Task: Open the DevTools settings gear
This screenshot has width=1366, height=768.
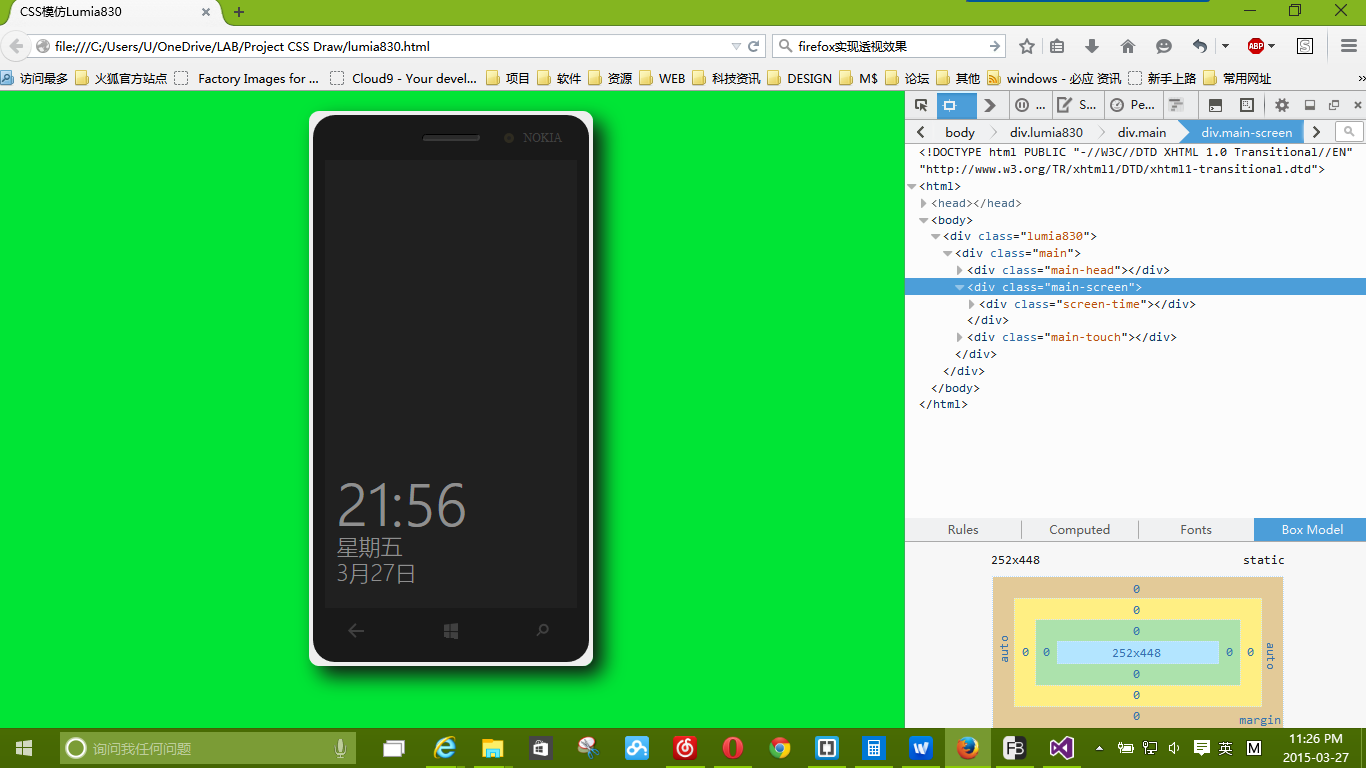Action: tap(1282, 105)
